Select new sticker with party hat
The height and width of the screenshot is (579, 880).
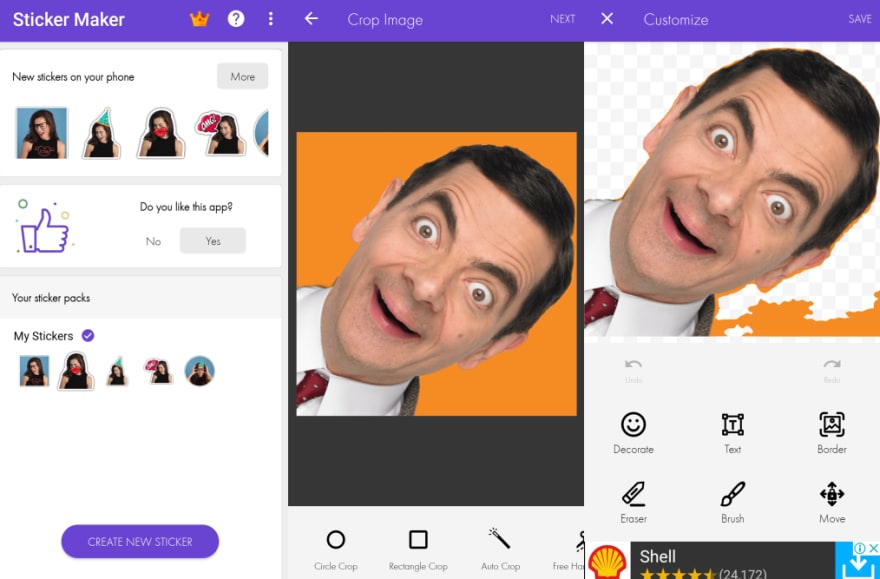click(102, 133)
